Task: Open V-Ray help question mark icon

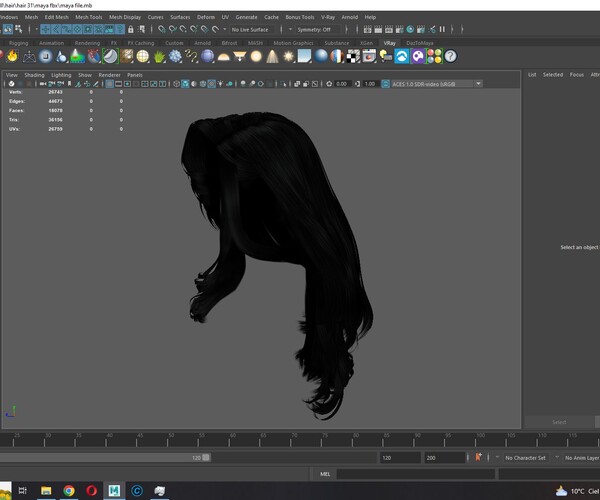Action: pos(450,56)
